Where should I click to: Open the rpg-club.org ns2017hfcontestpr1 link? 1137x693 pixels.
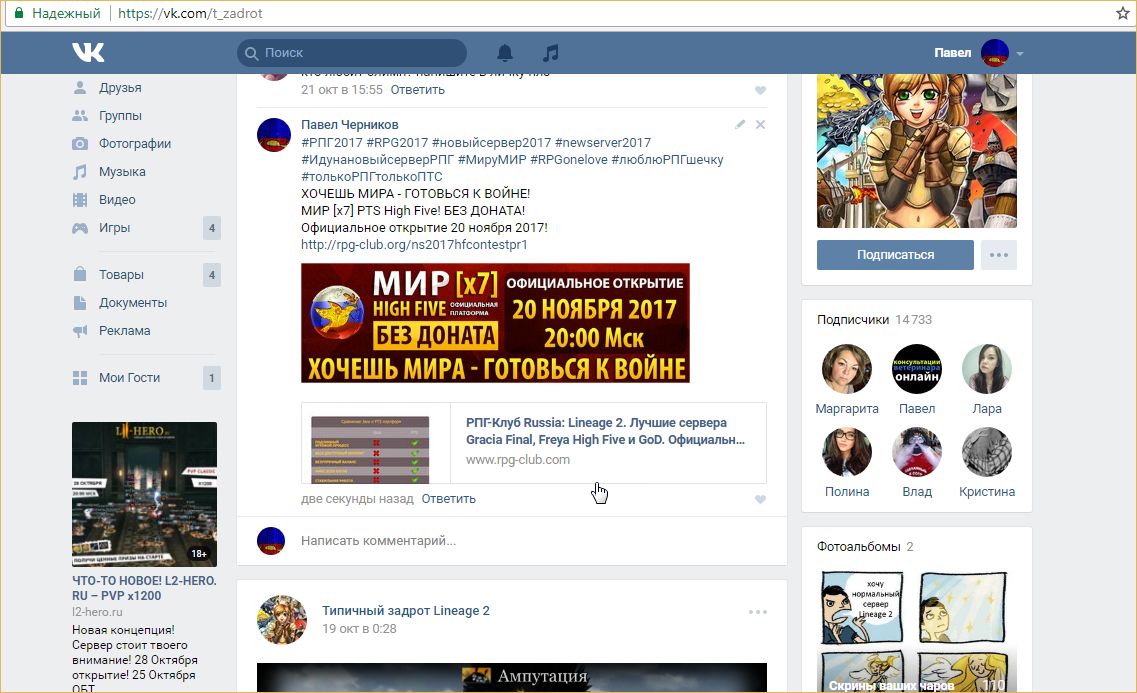coord(414,245)
